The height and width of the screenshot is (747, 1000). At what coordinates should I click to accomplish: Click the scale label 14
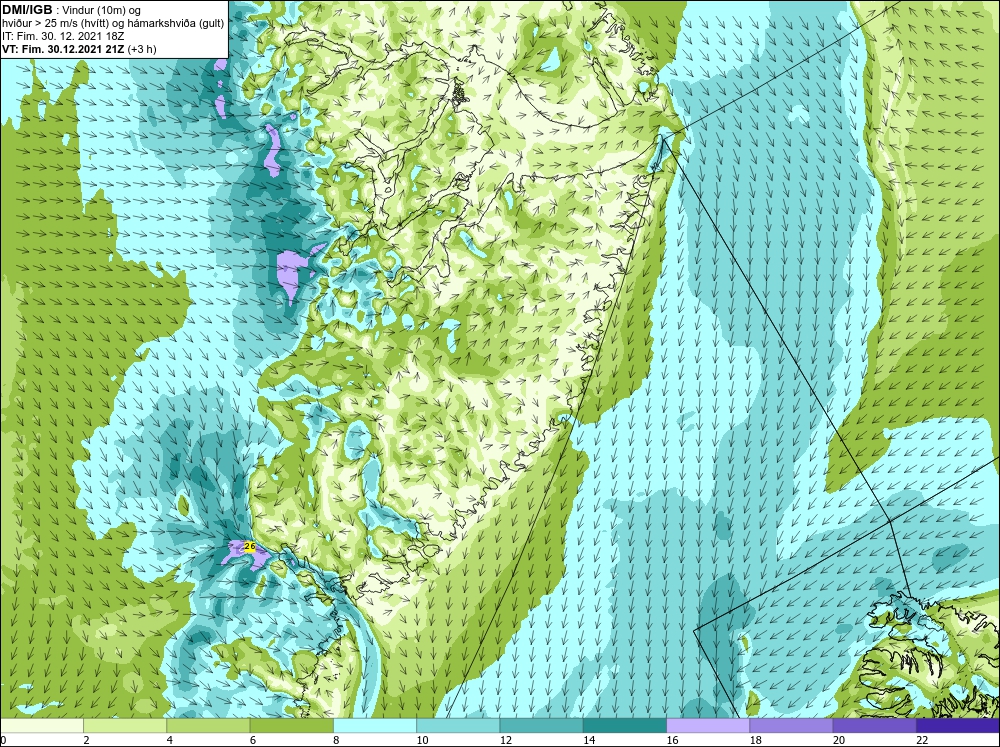[x=589, y=740]
